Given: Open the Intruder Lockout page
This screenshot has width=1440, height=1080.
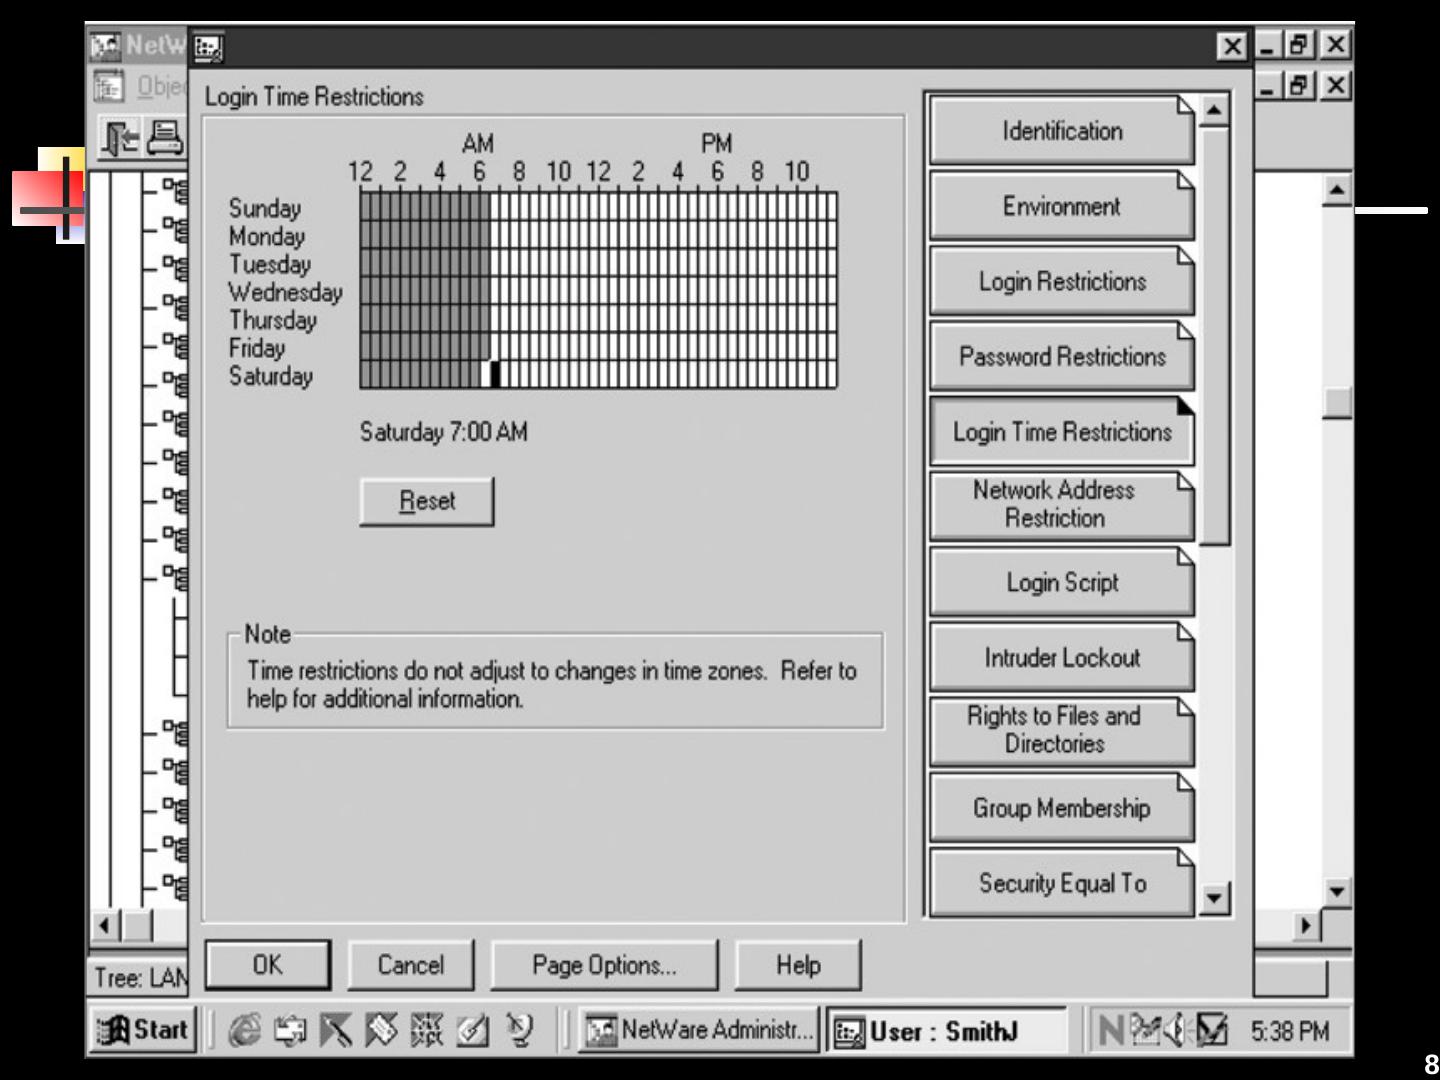Looking at the screenshot, I should click(1062, 658).
